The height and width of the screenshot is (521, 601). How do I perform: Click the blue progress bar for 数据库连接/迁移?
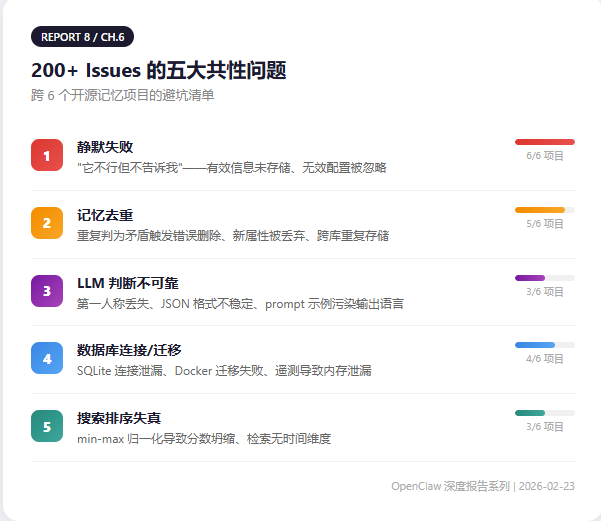click(544, 345)
